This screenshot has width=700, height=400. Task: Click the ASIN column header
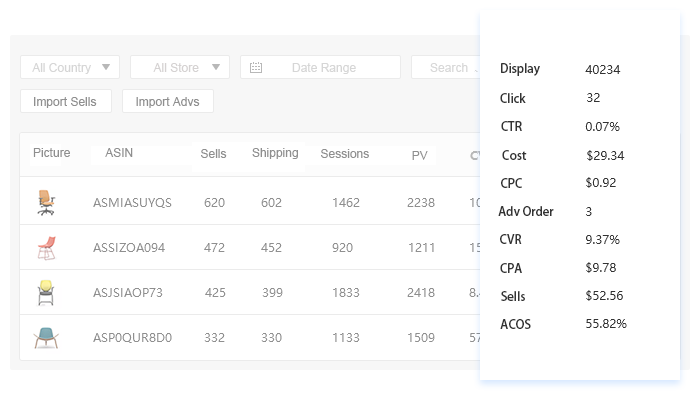pyautogui.click(x=118, y=154)
